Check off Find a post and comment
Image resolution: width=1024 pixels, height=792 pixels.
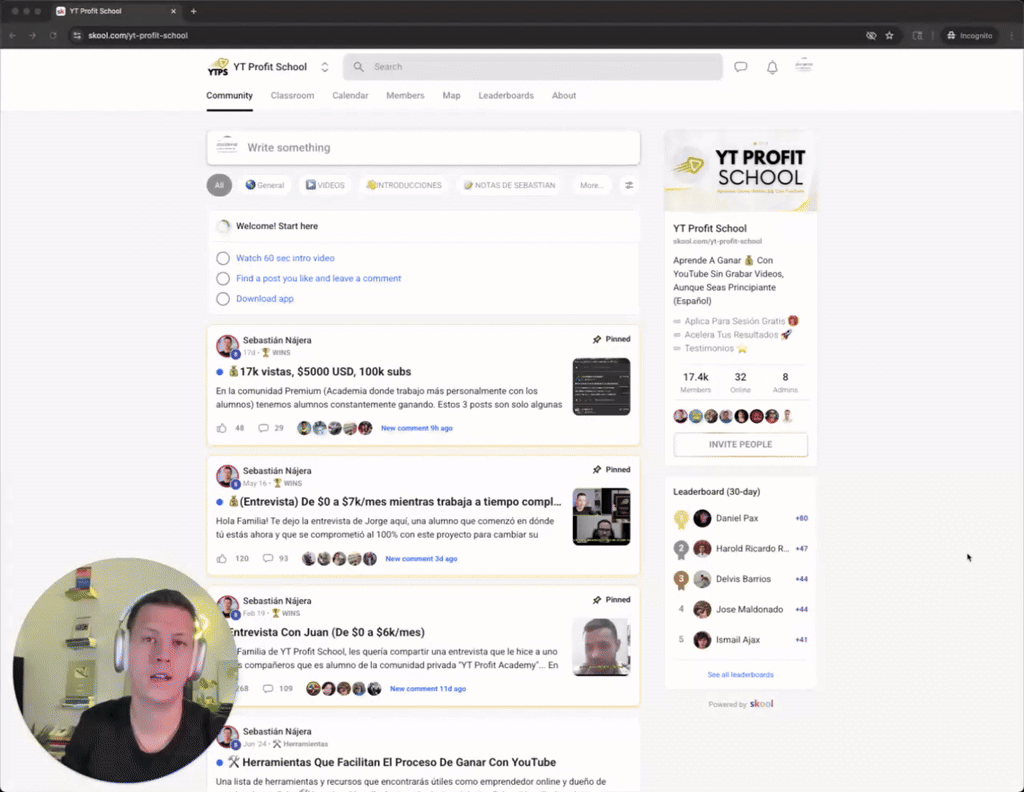tap(223, 278)
